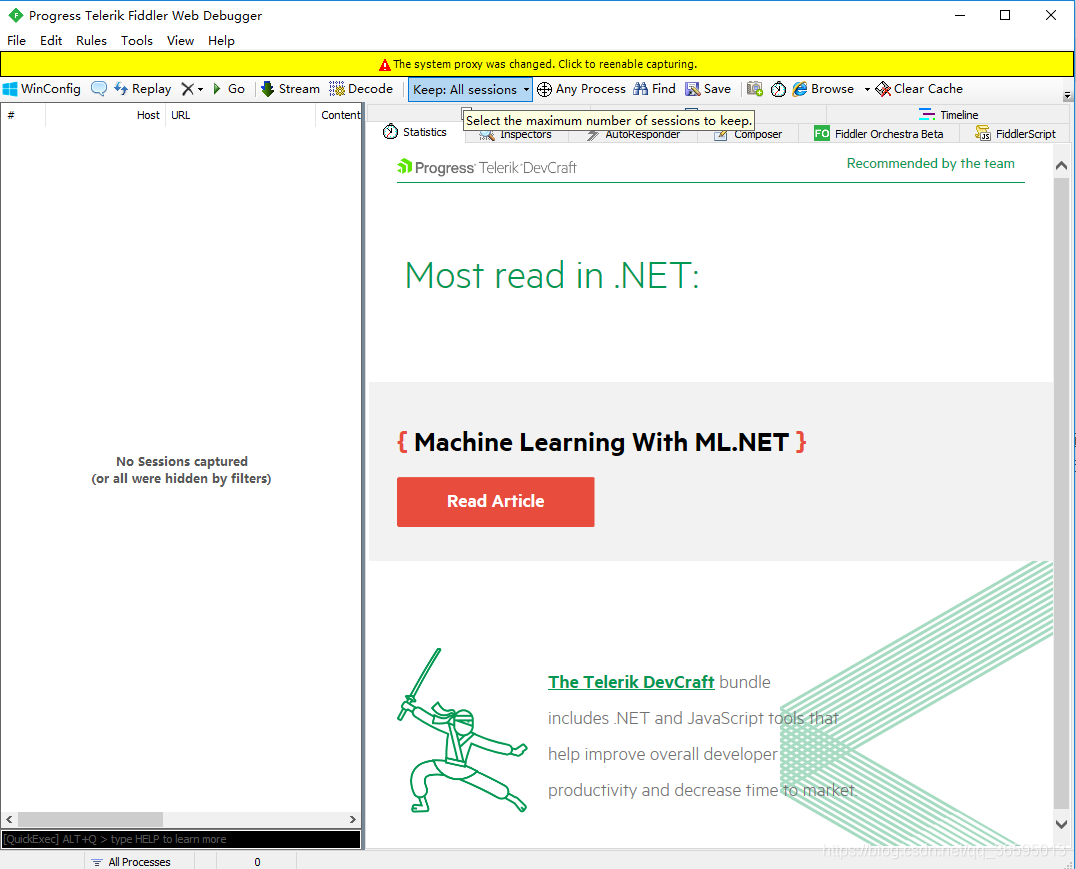Open the File menu
Image resolution: width=1076 pixels, height=869 pixels.
click(x=16, y=40)
